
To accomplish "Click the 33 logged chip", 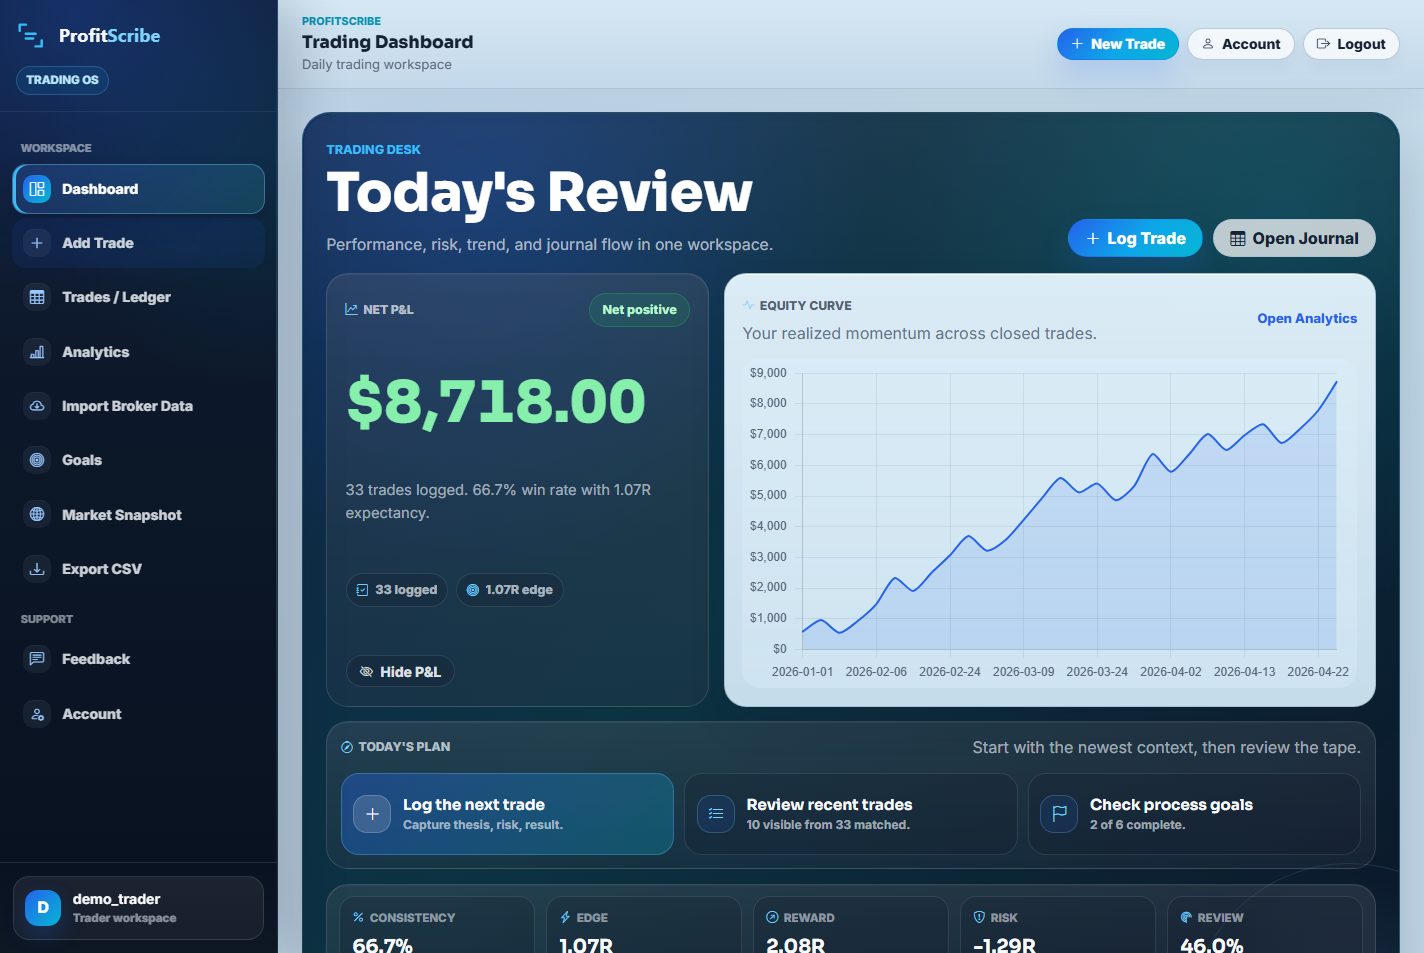I will click(396, 590).
